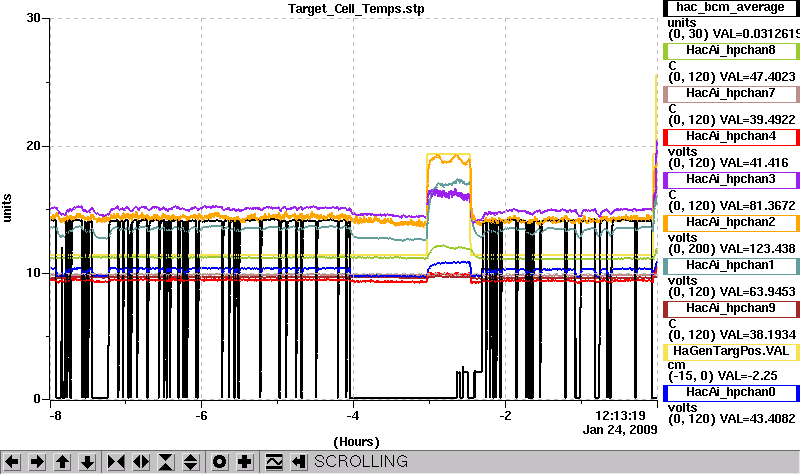This screenshot has height=474, width=800.
Task: Click the (Hours) x-axis label
Action: pos(356,441)
